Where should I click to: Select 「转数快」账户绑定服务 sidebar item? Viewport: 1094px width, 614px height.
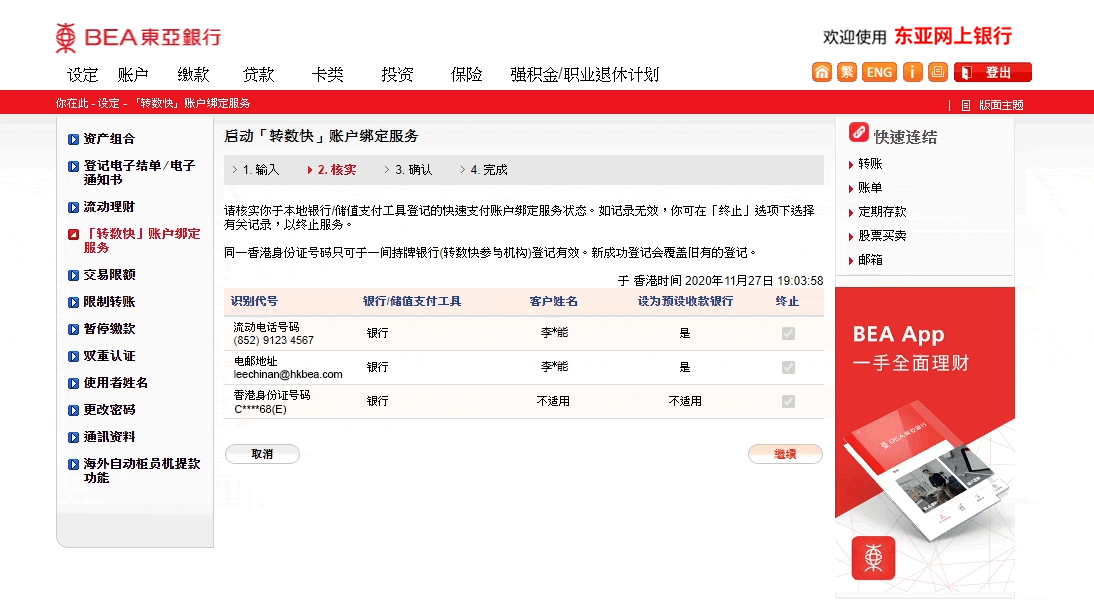pos(142,240)
